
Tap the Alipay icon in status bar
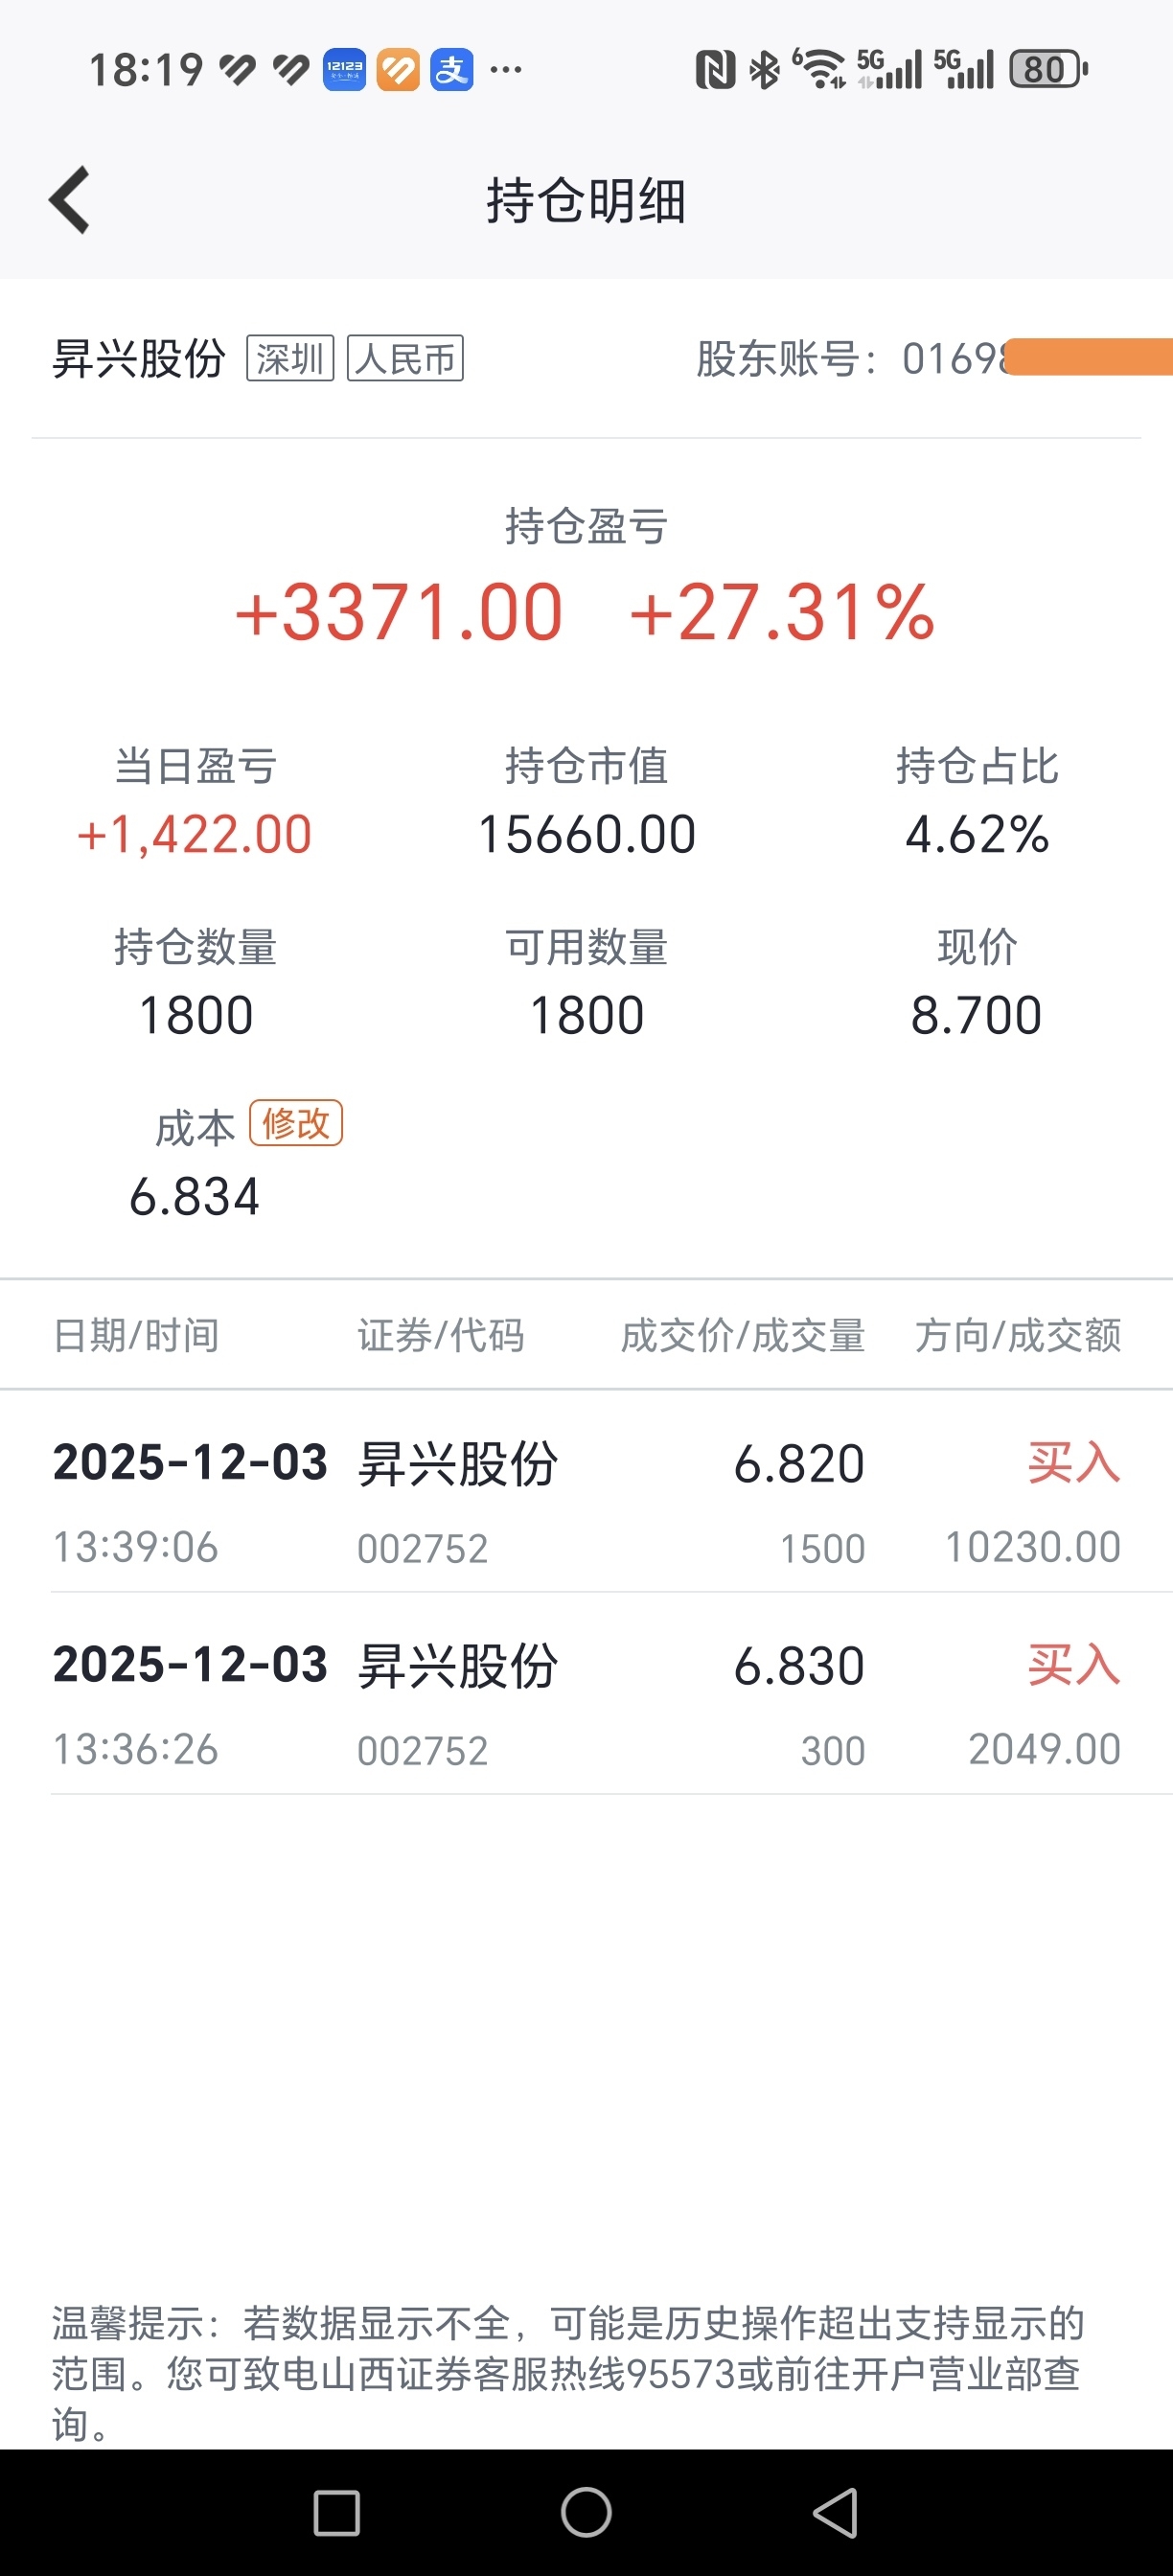[452, 70]
